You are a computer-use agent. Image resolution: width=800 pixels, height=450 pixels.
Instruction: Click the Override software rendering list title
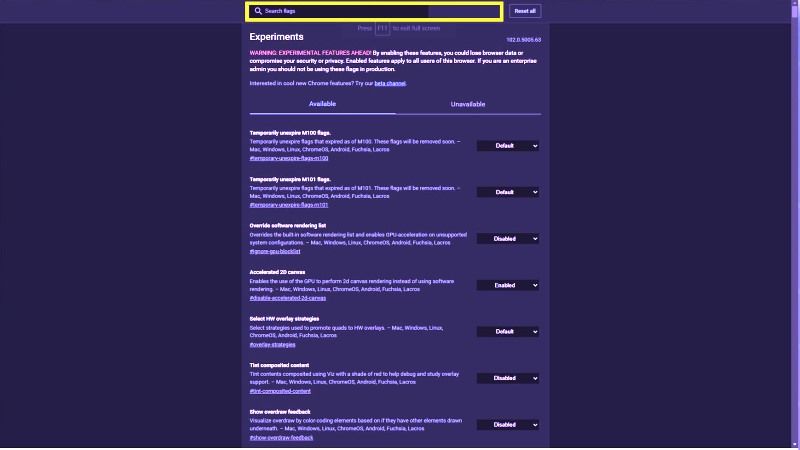point(288,226)
